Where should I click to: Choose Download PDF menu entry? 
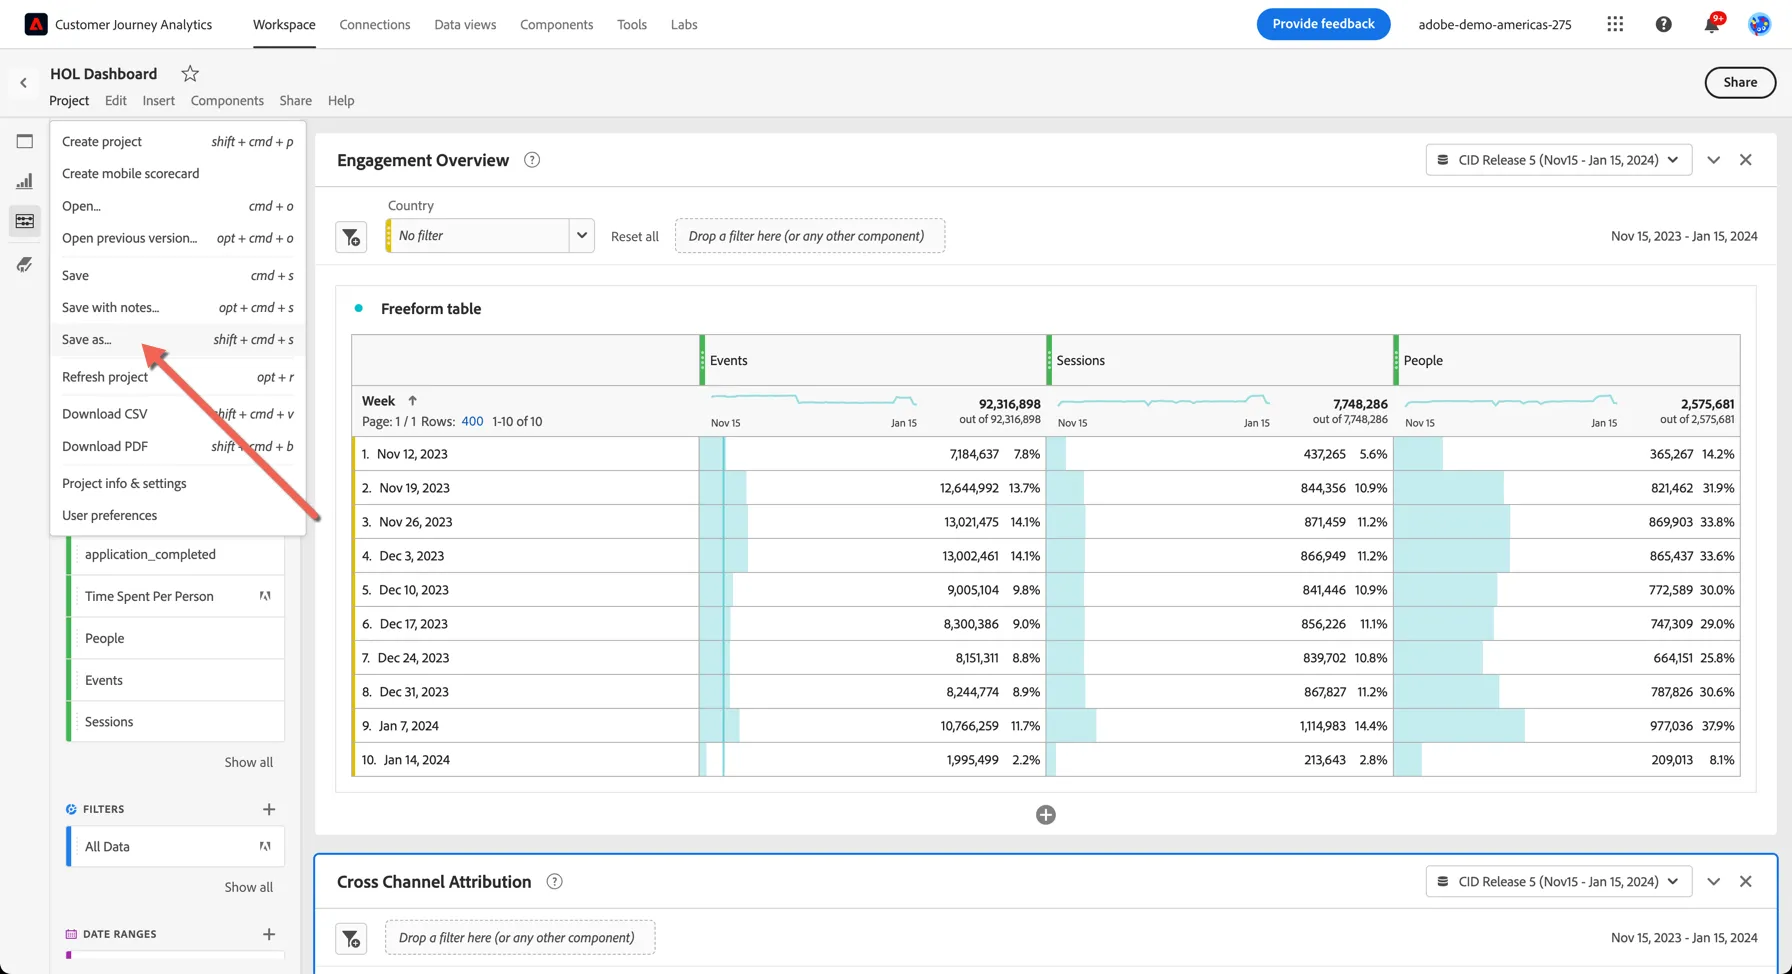tap(177, 447)
